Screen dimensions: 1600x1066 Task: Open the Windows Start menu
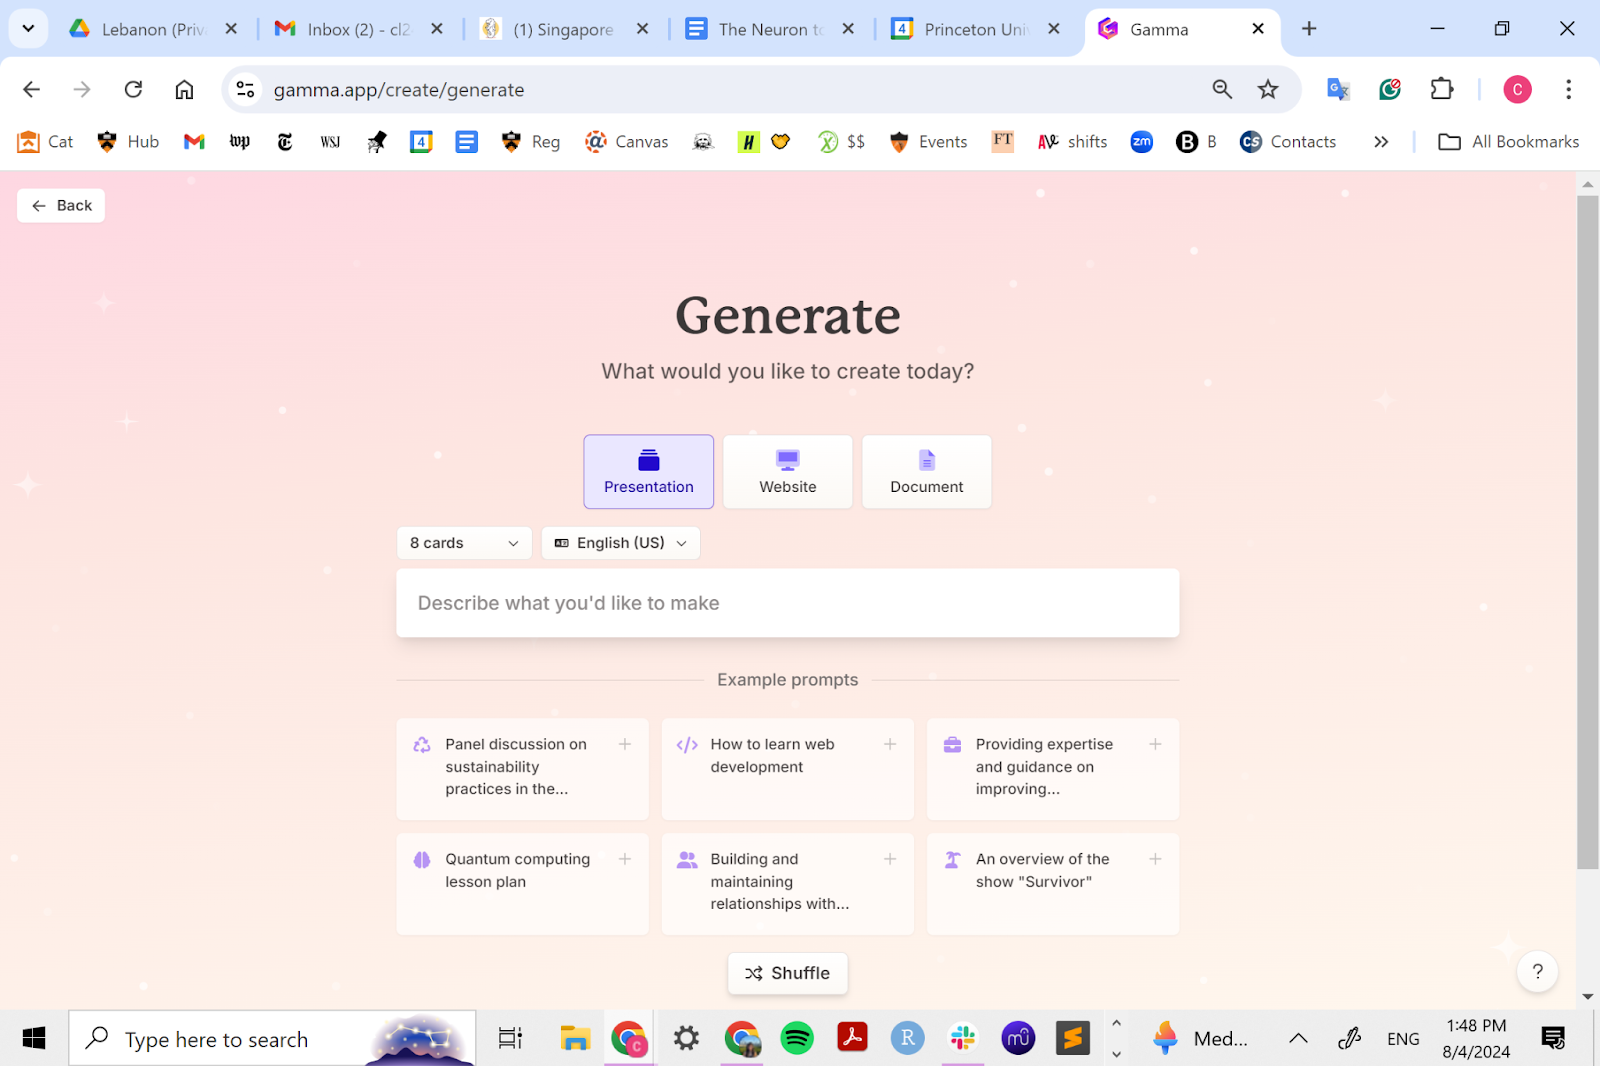coord(33,1039)
